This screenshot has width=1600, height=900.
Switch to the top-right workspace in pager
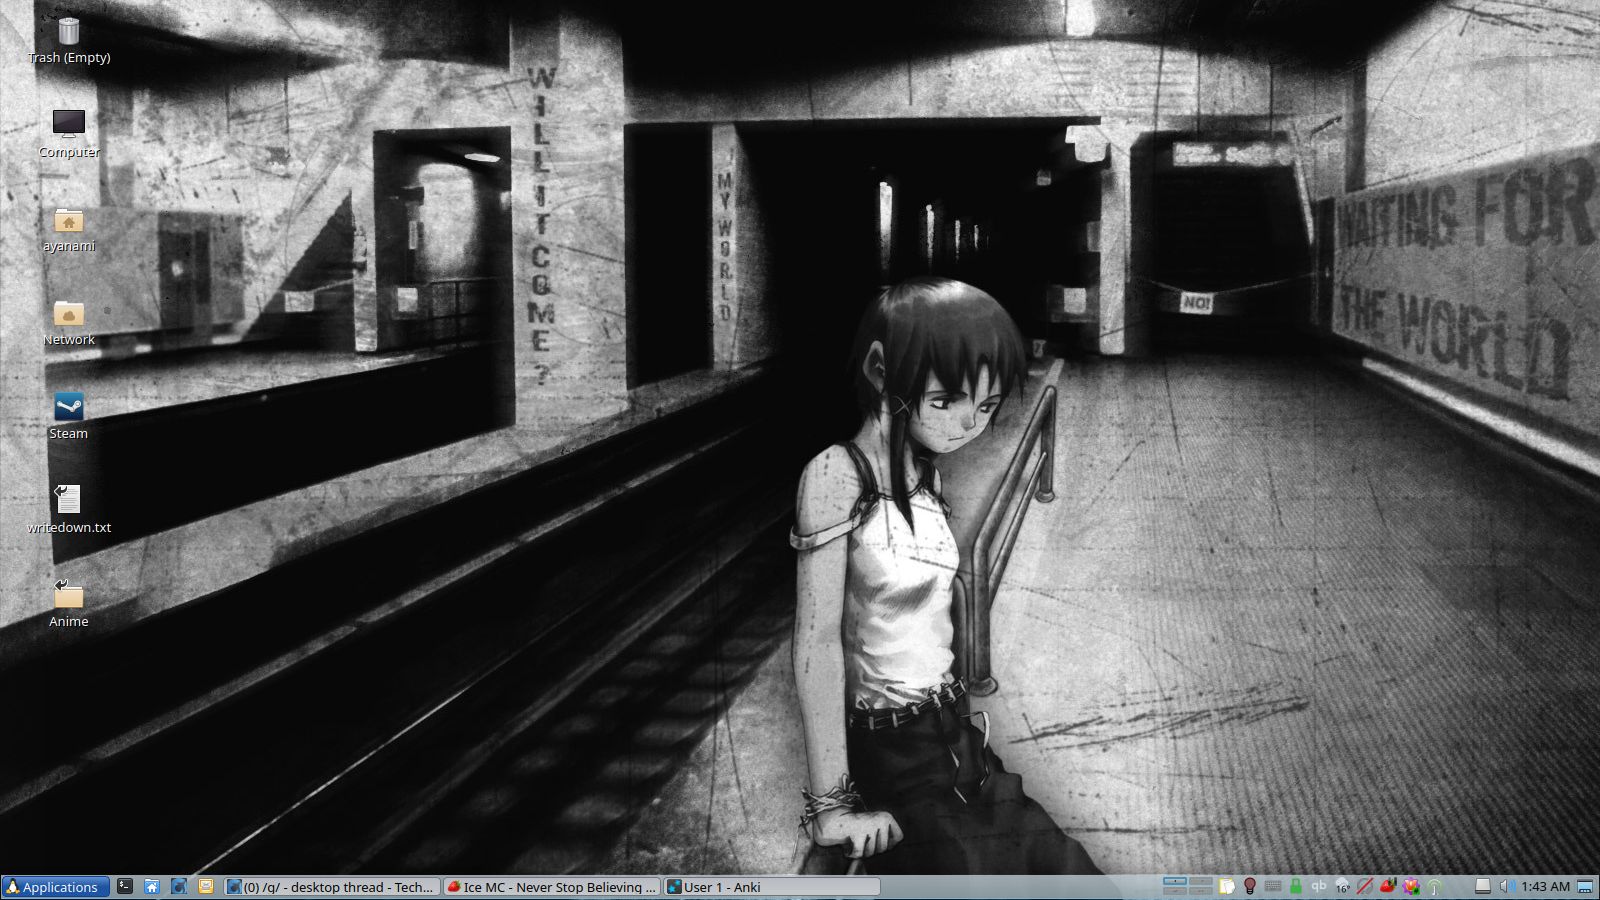[1200, 881]
